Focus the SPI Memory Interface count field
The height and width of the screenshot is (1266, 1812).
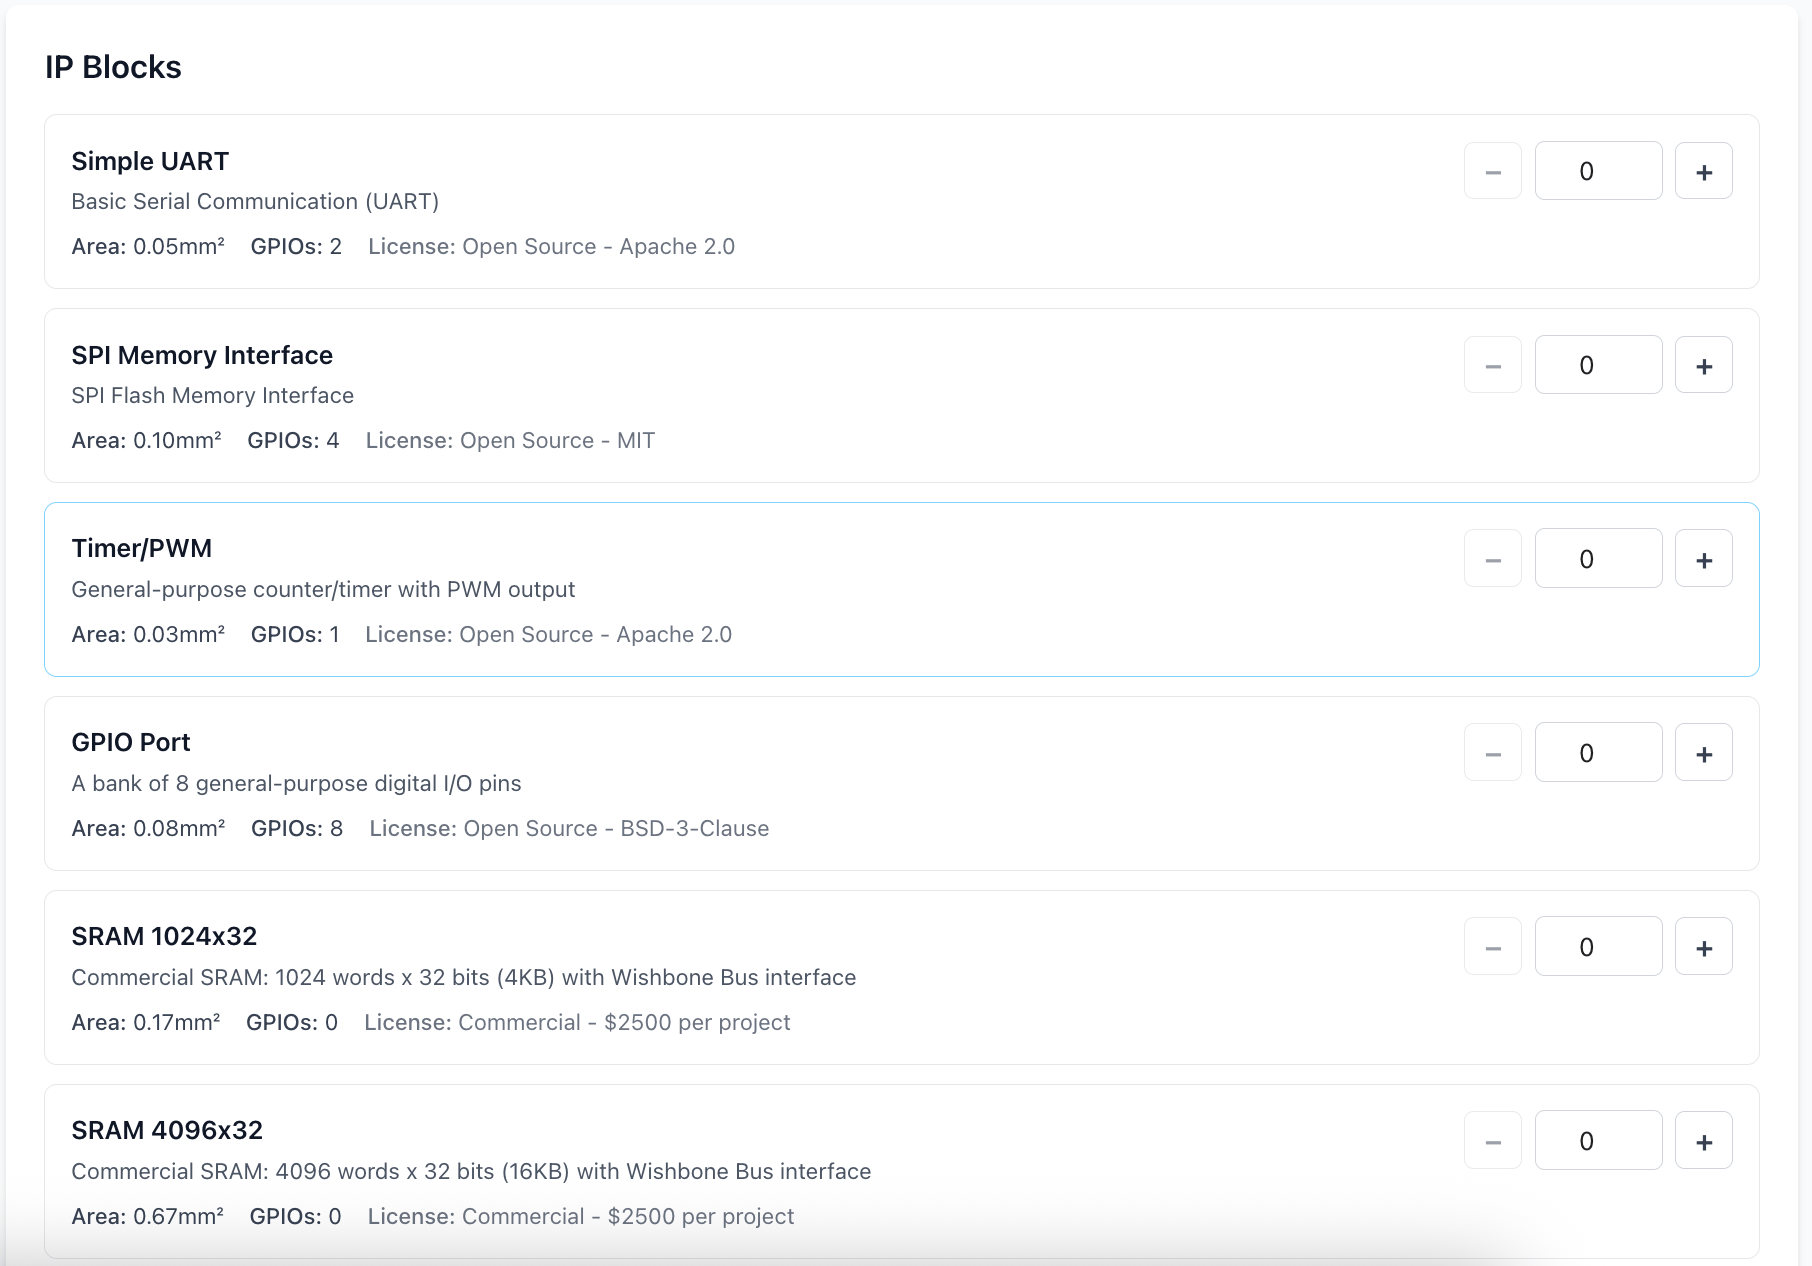tap(1597, 366)
